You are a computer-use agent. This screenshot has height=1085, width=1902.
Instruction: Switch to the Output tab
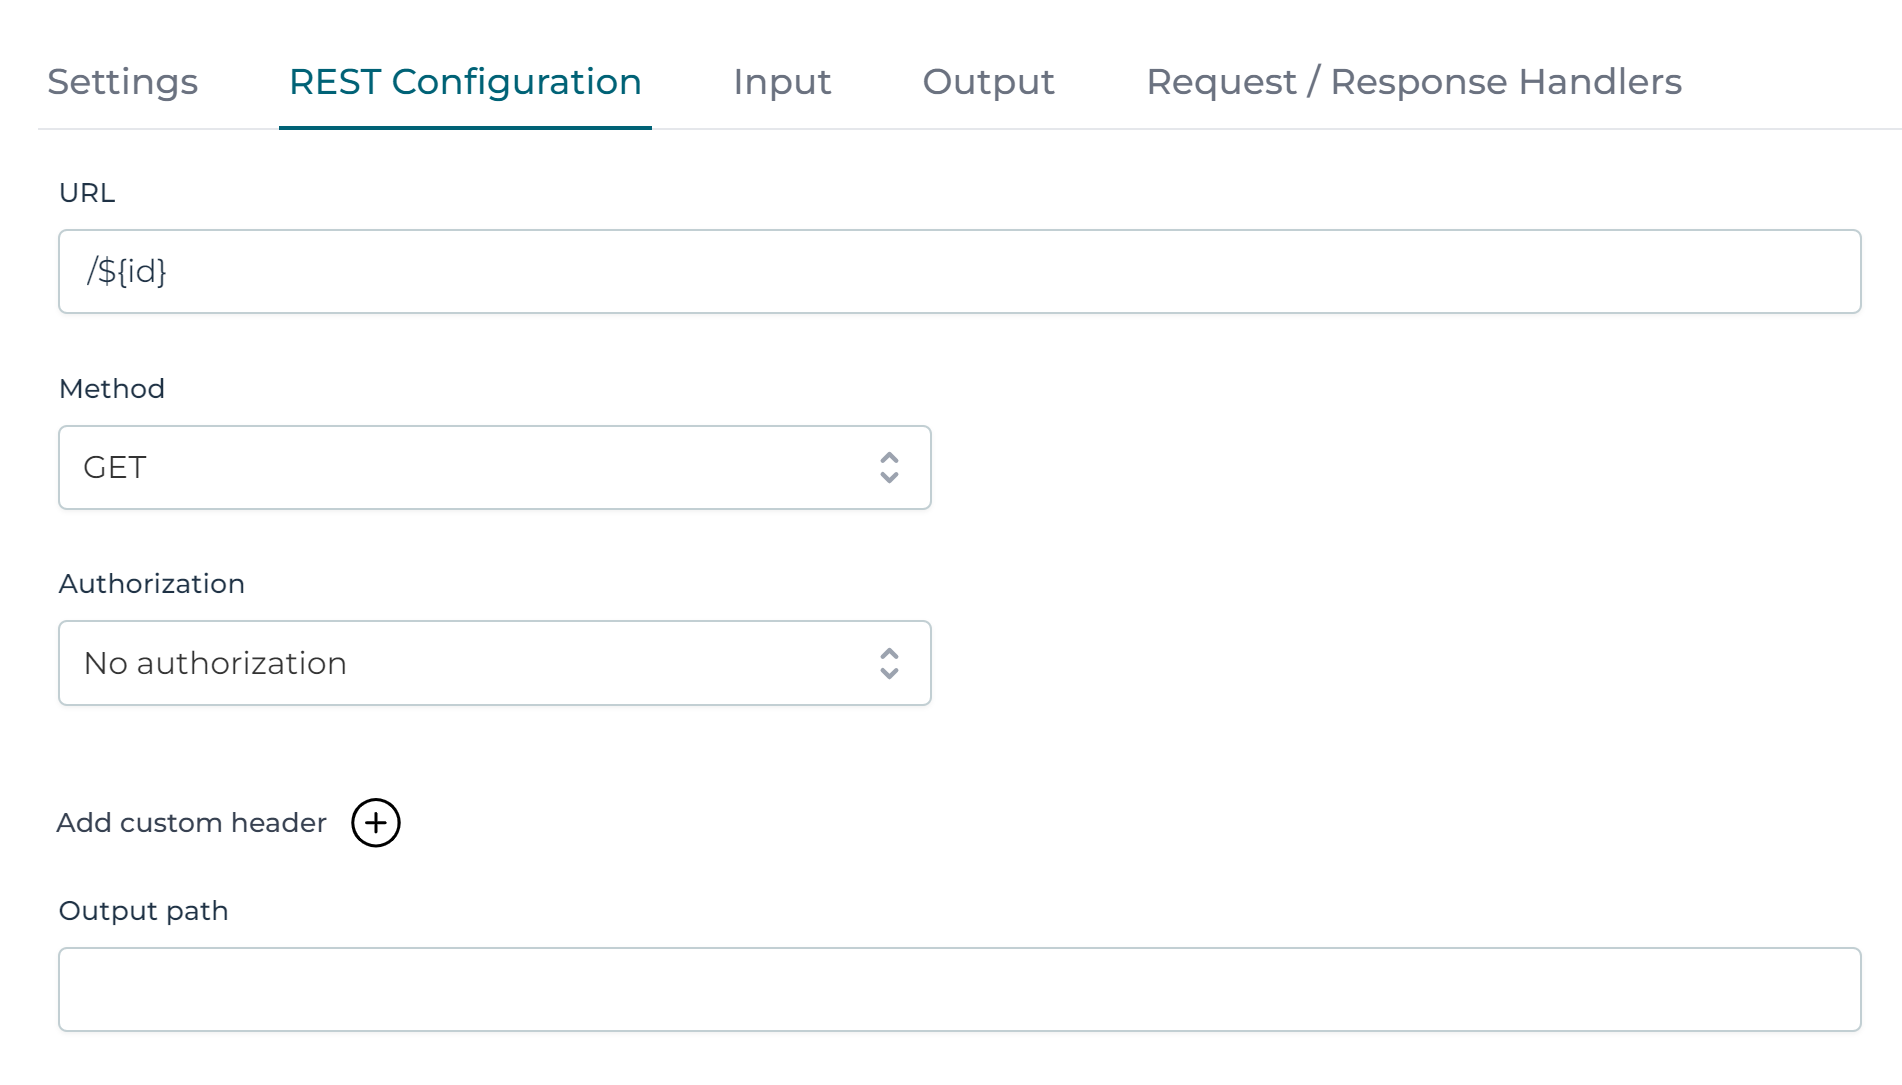(x=988, y=82)
